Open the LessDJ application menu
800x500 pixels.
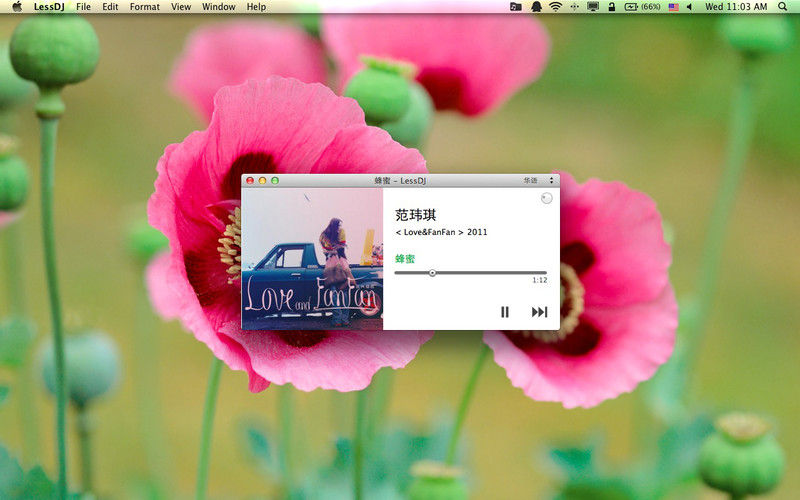pos(49,7)
